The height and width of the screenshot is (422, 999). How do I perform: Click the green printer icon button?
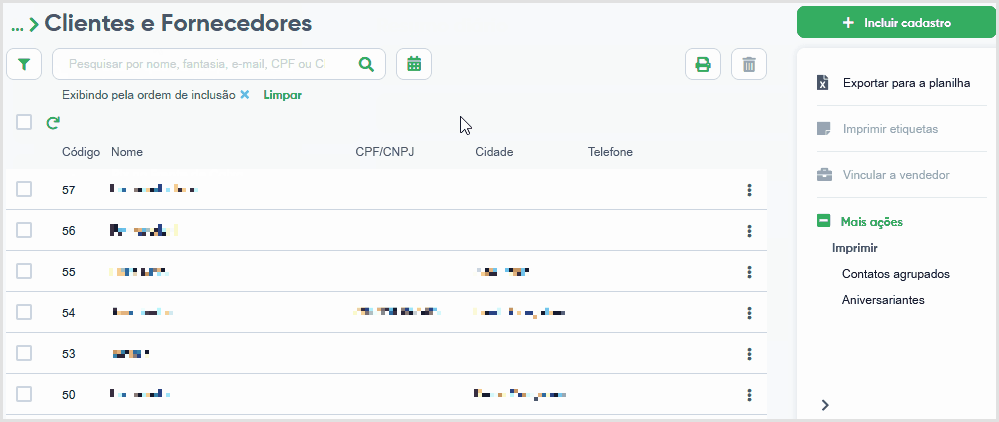coord(703,64)
